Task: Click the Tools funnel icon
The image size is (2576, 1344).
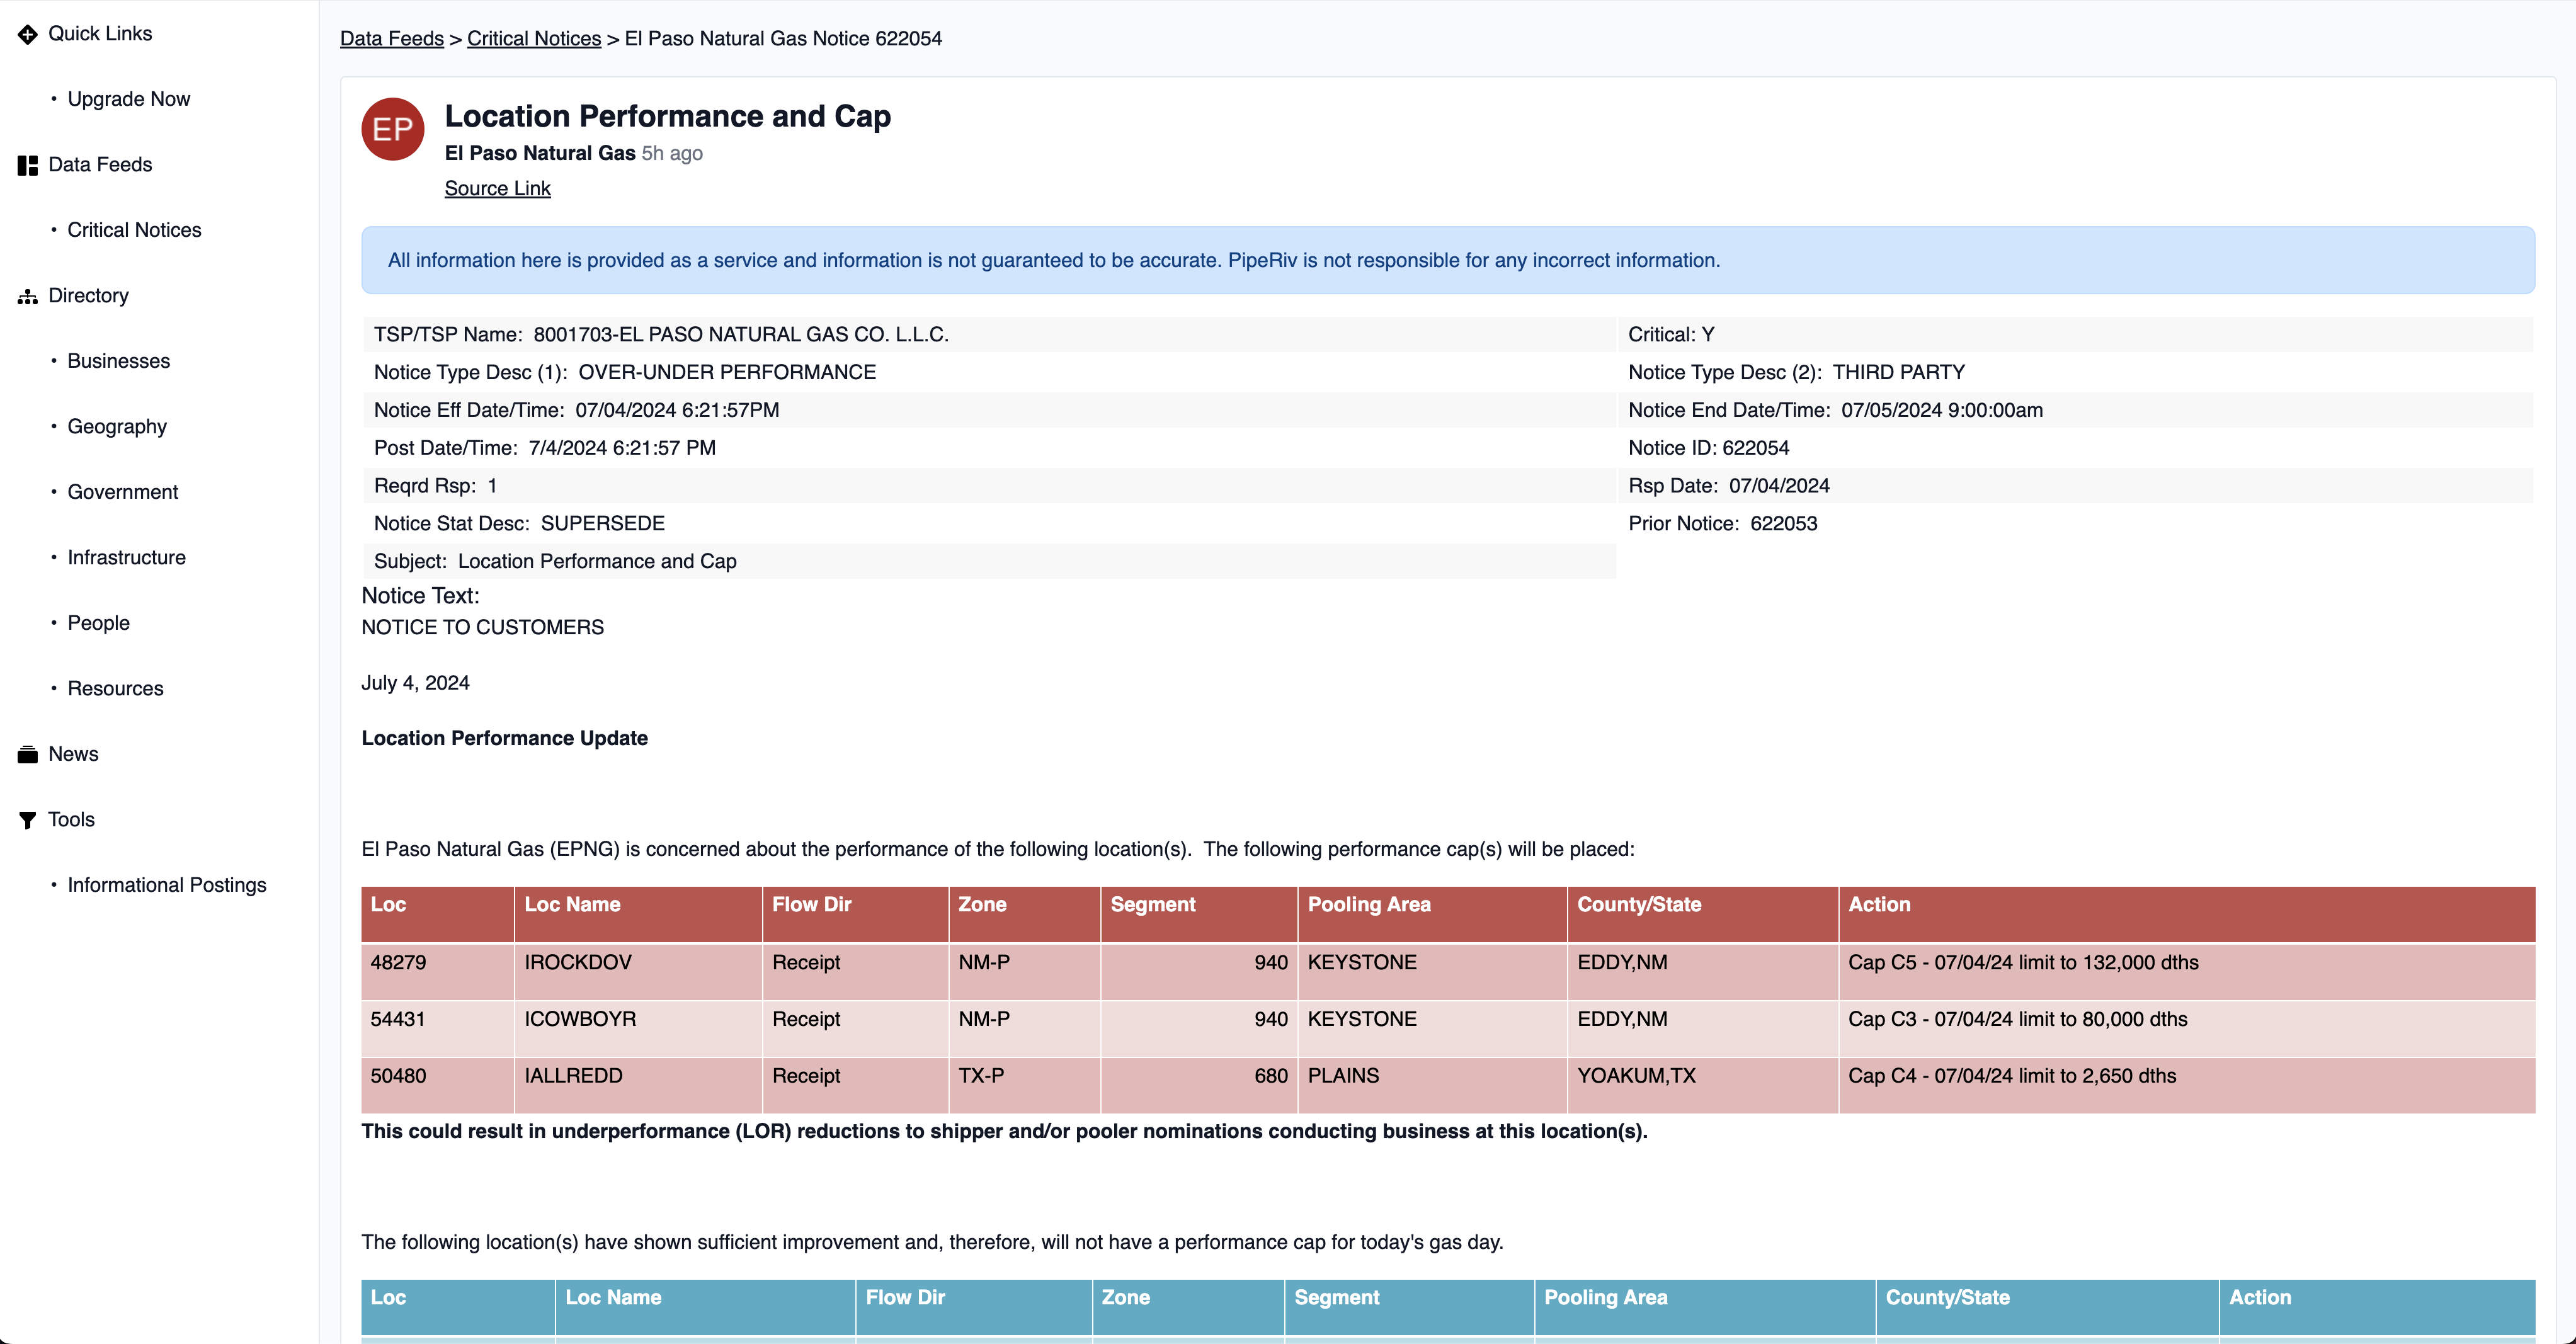Action: point(27,820)
